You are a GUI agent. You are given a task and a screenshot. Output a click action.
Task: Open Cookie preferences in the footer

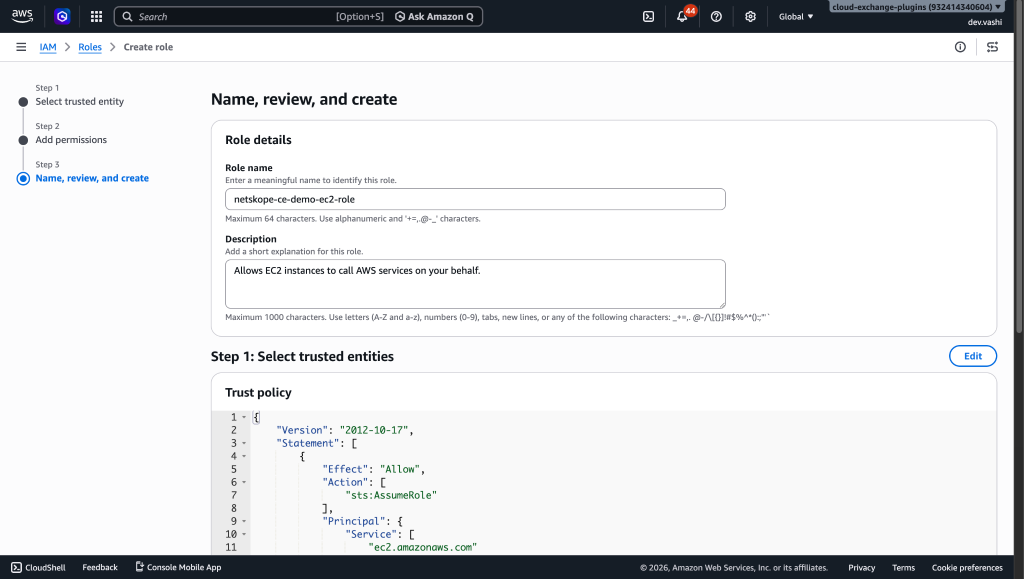[x=967, y=567]
